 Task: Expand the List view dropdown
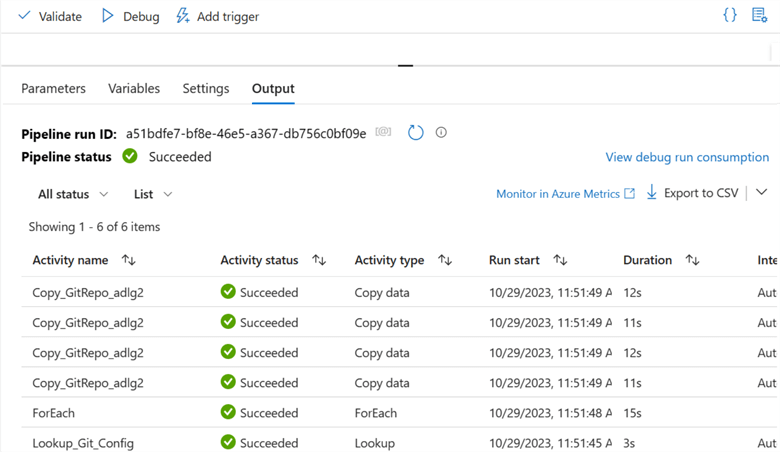[153, 194]
